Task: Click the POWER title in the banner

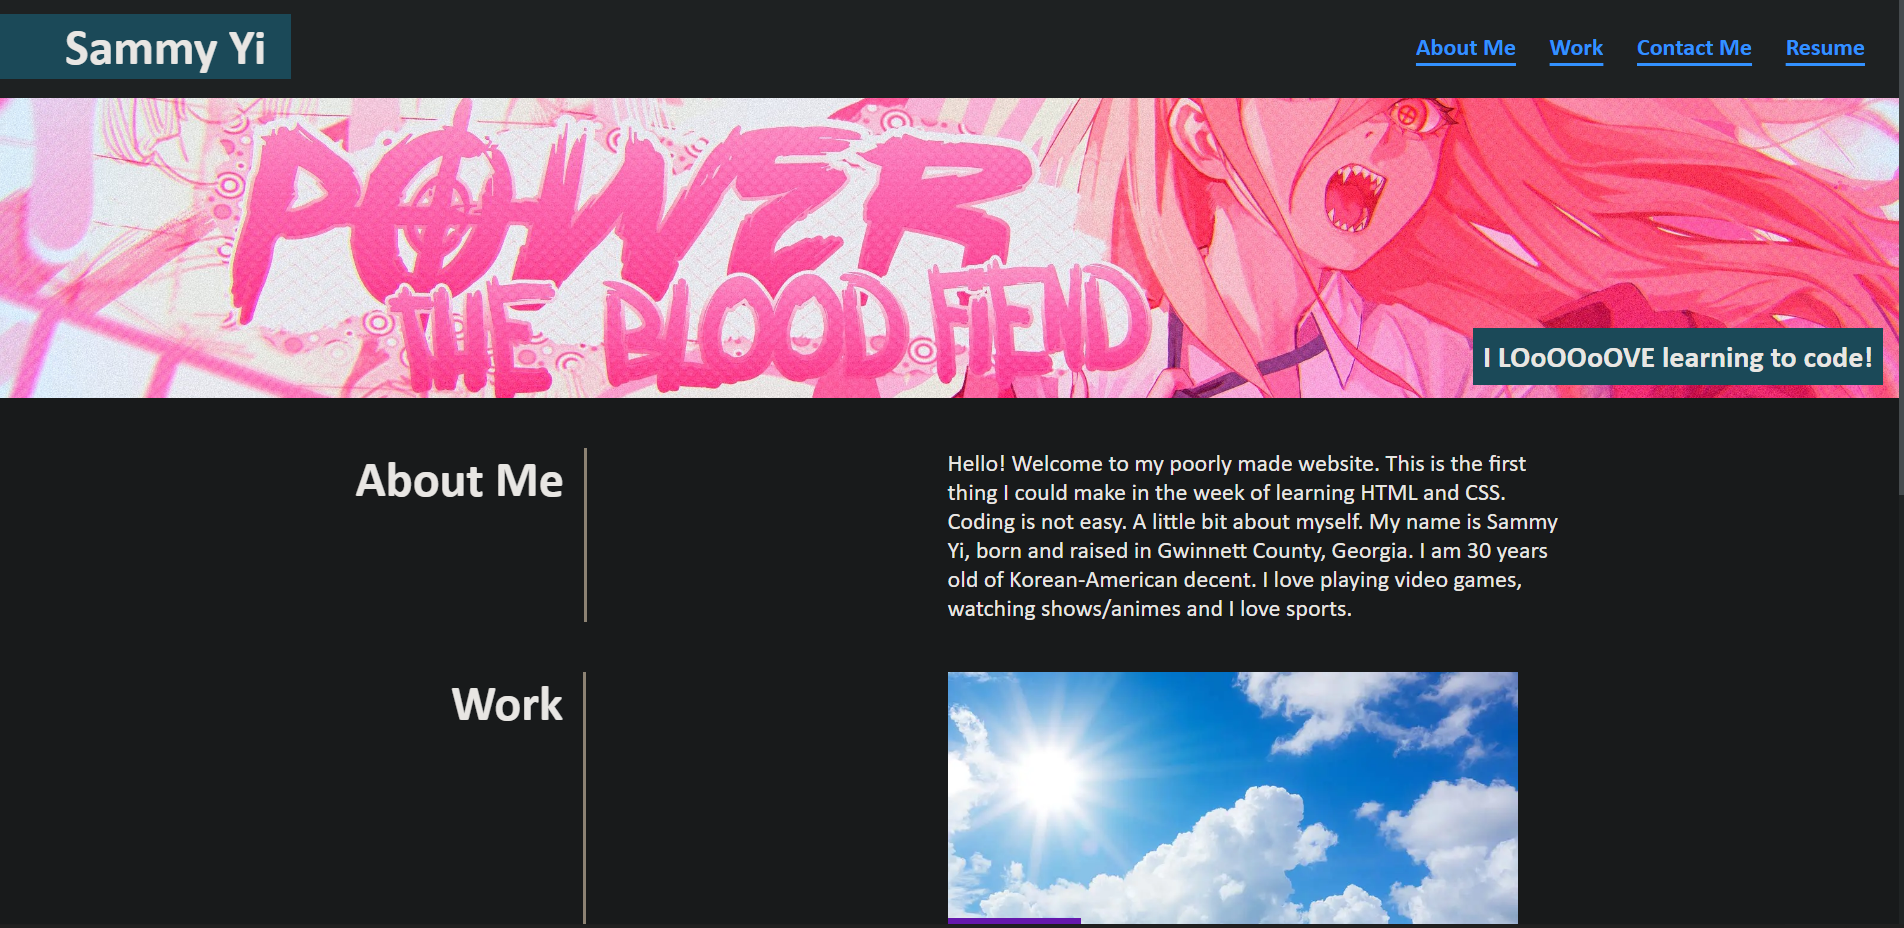Action: 630,205
